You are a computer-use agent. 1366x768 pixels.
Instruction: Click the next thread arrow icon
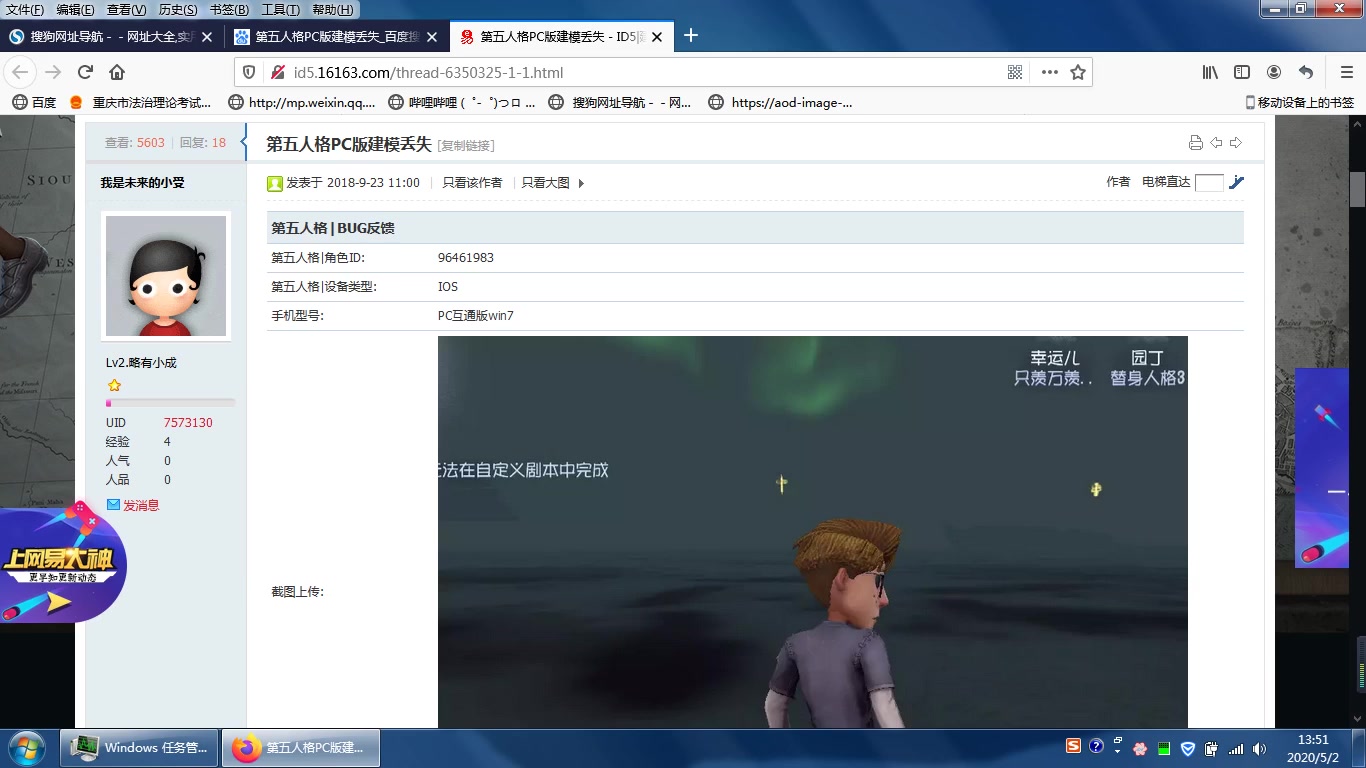pyautogui.click(x=1237, y=143)
